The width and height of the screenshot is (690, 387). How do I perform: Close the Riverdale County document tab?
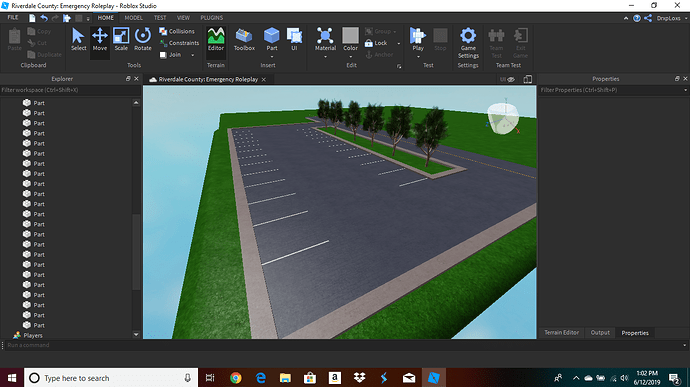click(x=264, y=80)
